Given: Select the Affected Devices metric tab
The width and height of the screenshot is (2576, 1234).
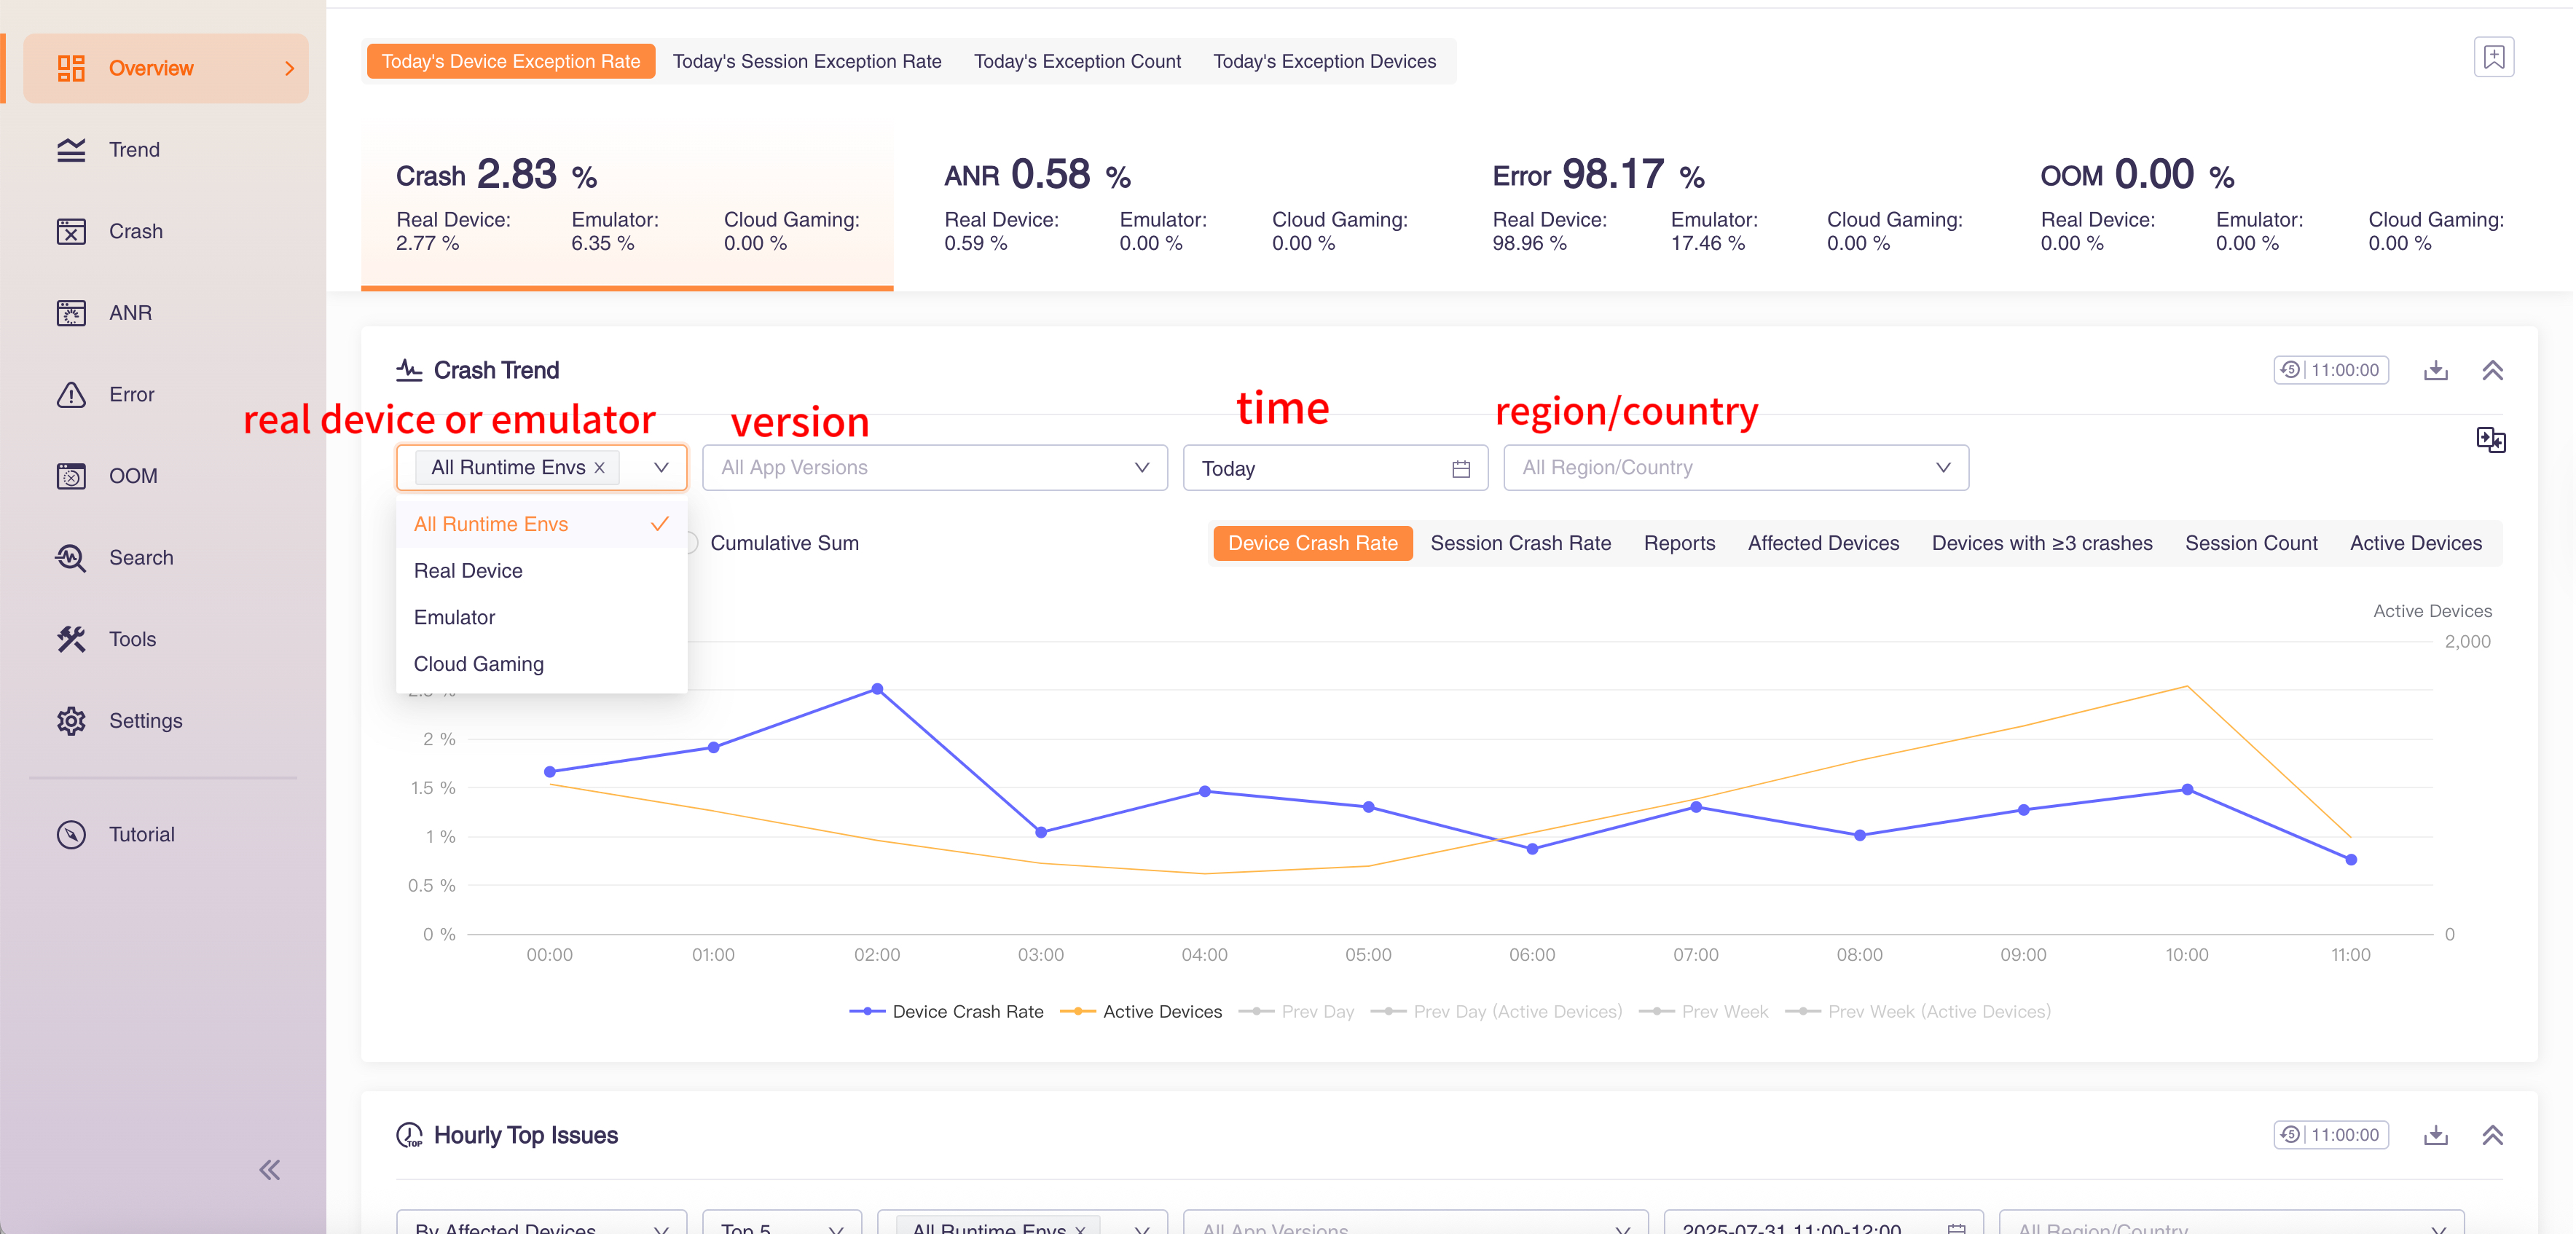Looking at the screenshot, I should coord(1823,544).
